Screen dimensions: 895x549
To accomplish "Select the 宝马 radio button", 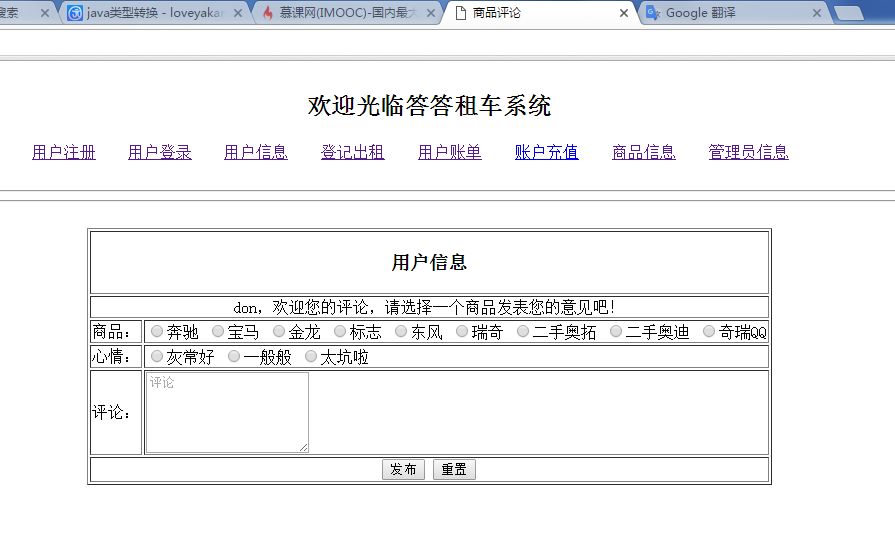I will (217, 331).
